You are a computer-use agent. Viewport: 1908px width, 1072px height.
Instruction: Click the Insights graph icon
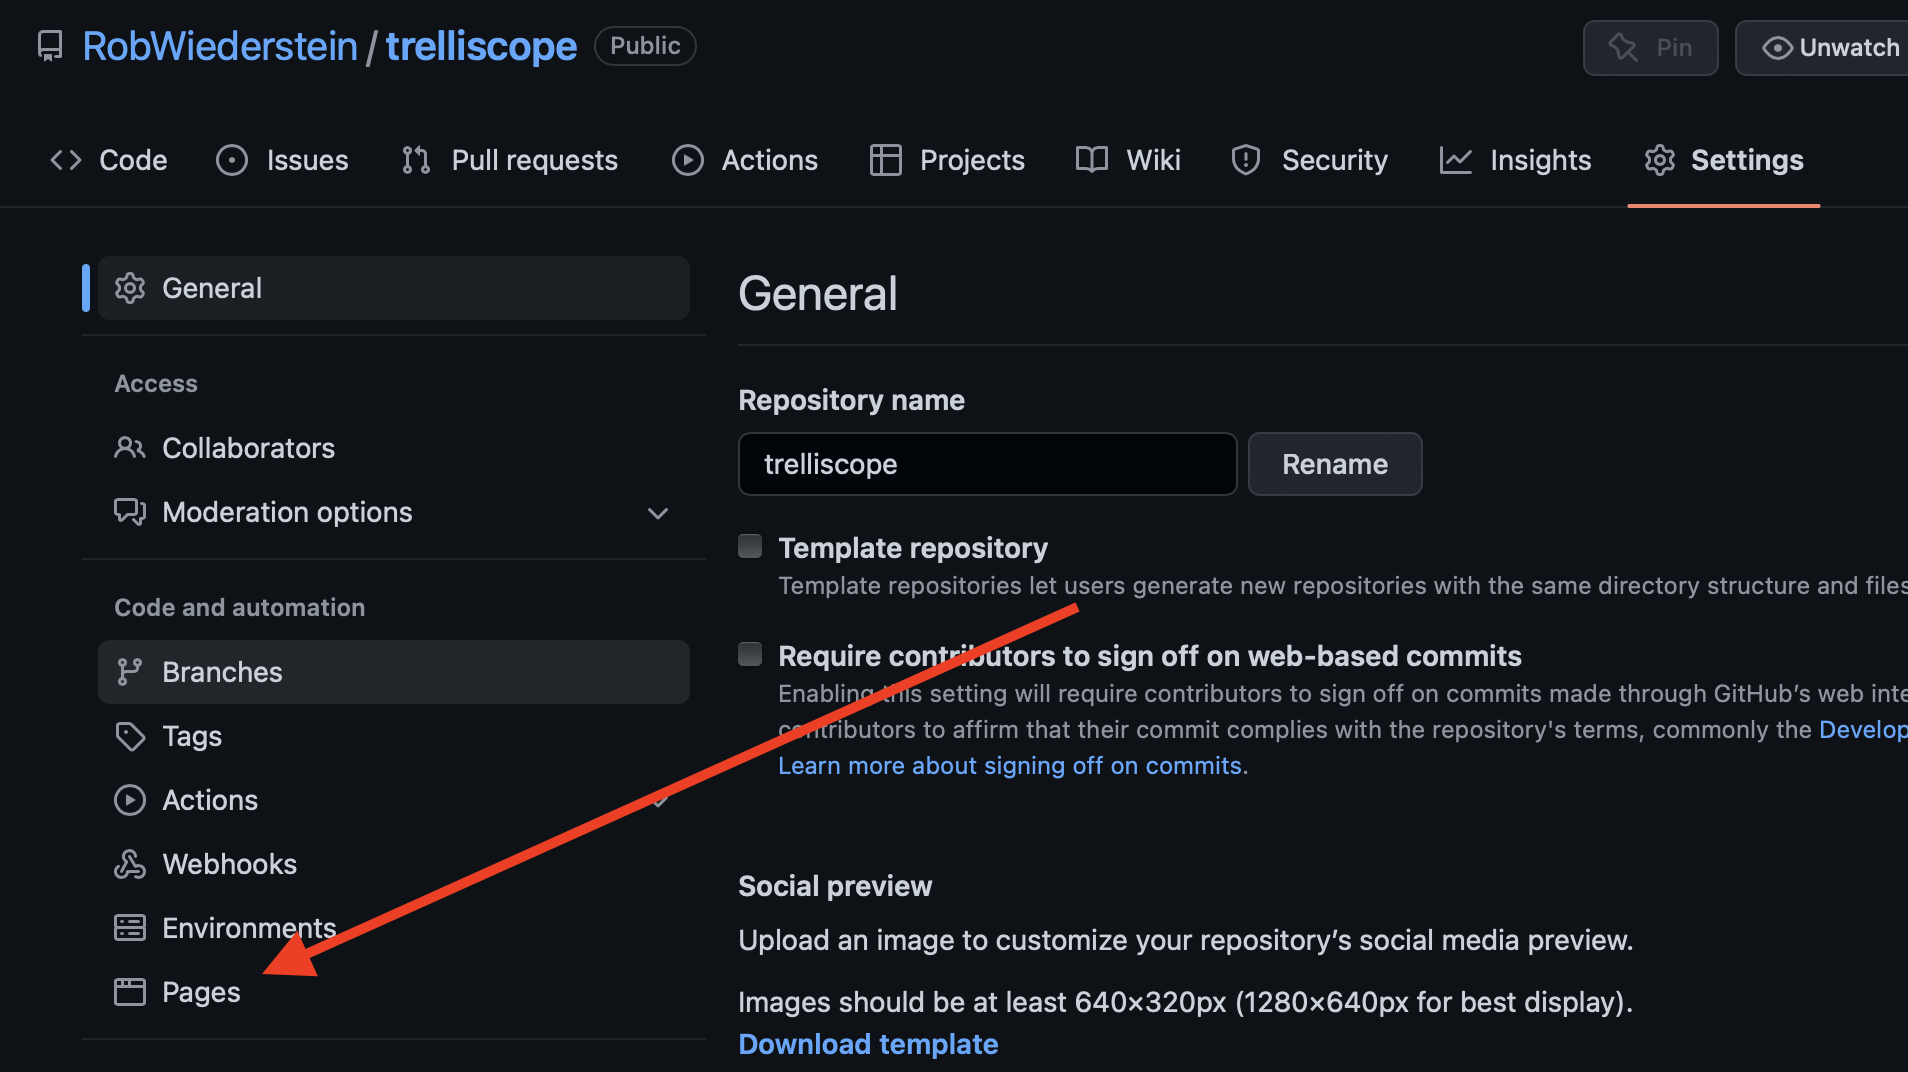tap(1456, 160)
